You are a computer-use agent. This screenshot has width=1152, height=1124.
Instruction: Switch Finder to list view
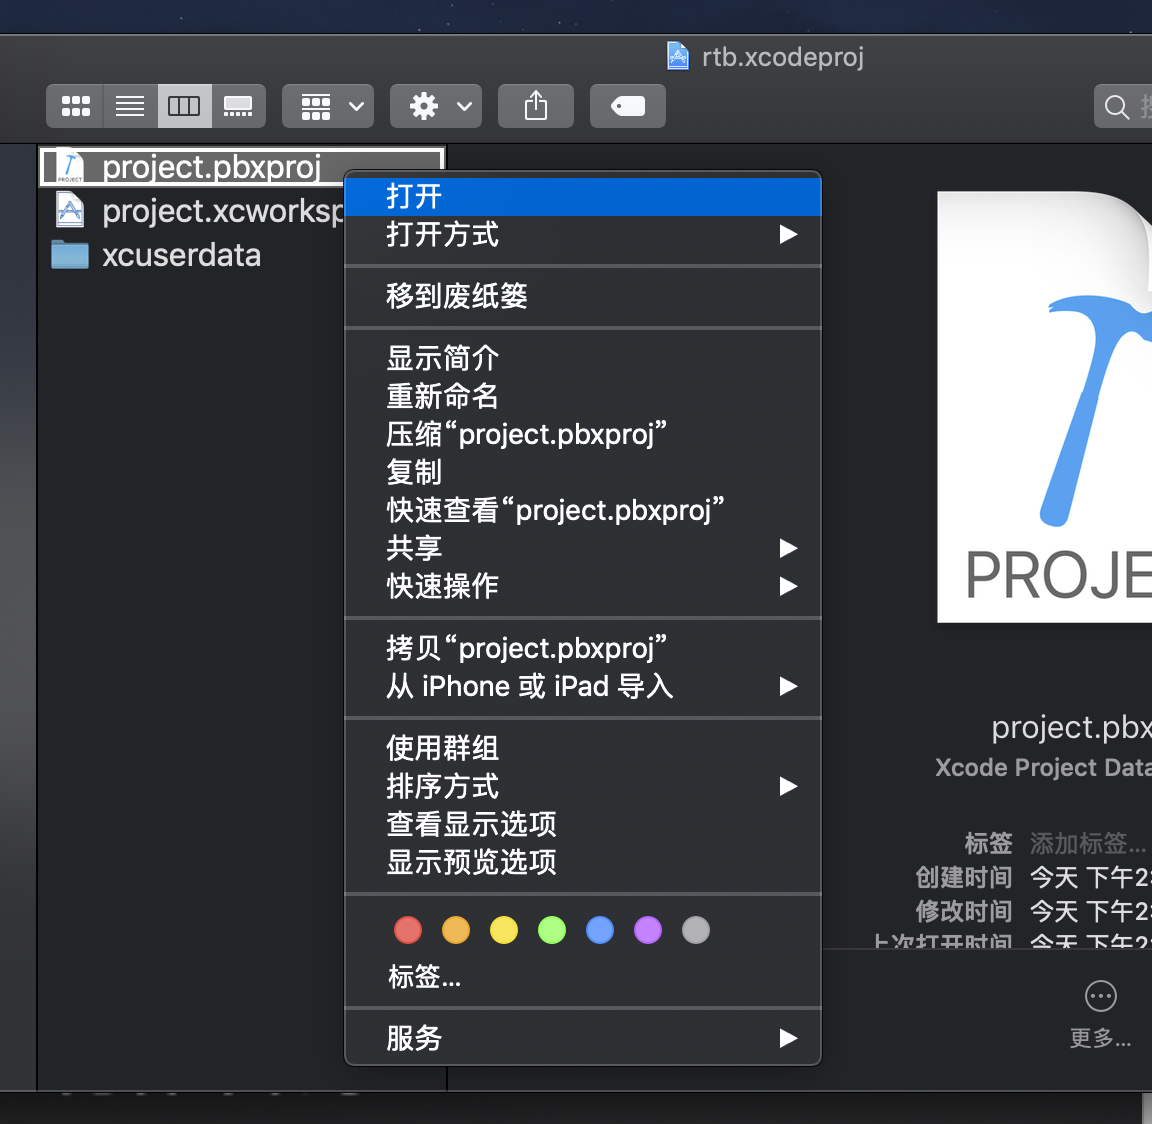coord(130,107)
